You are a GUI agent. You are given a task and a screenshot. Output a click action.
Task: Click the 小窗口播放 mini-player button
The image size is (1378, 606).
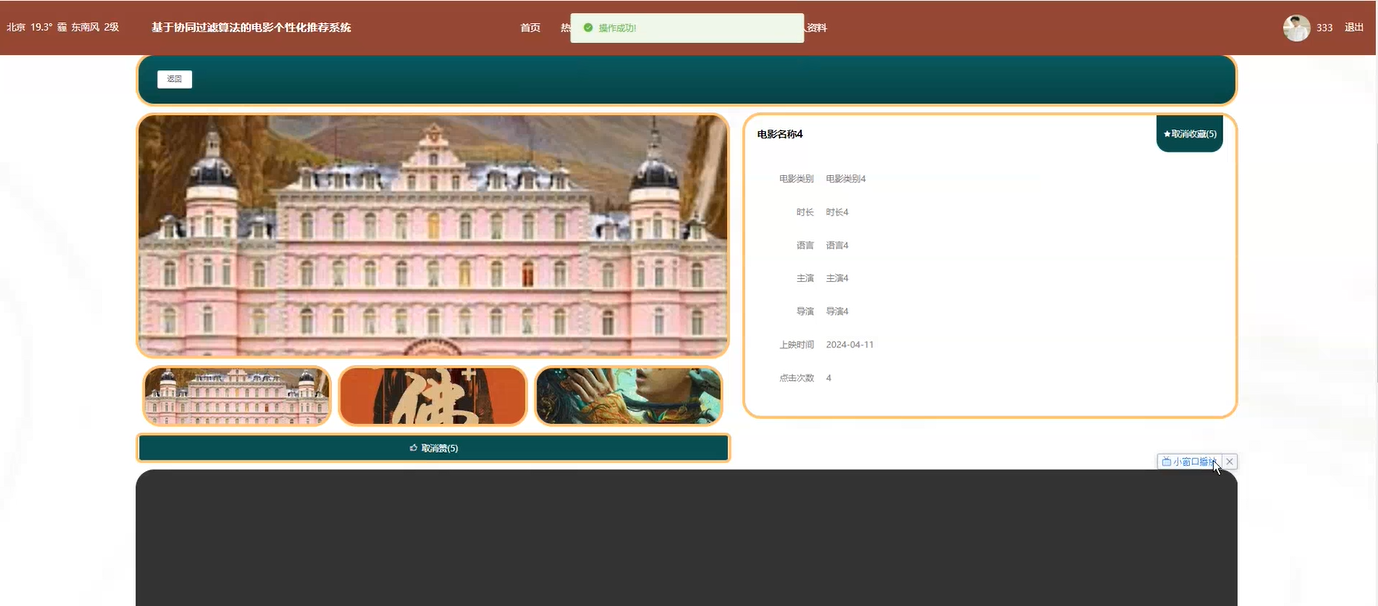[x=1189, y=462]
